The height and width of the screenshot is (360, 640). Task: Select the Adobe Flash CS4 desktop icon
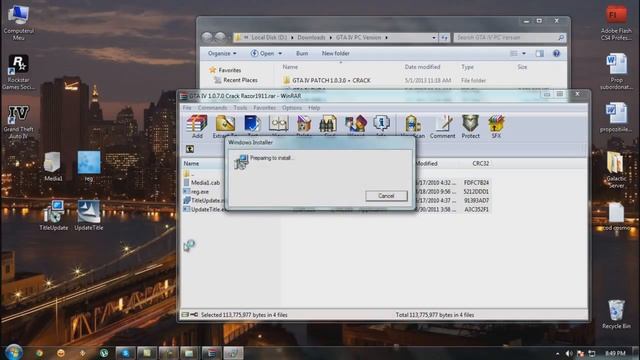616,23
